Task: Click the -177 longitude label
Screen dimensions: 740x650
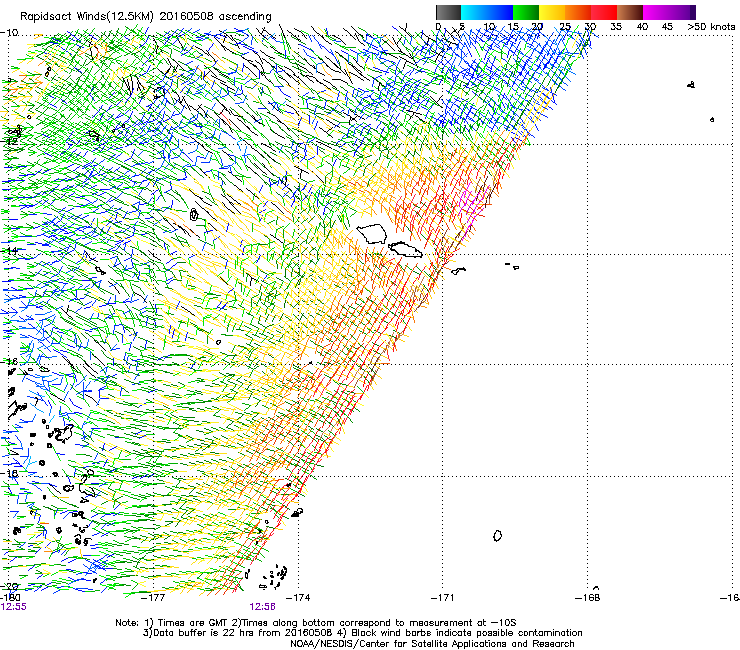Action: click(x=153, y=598)
